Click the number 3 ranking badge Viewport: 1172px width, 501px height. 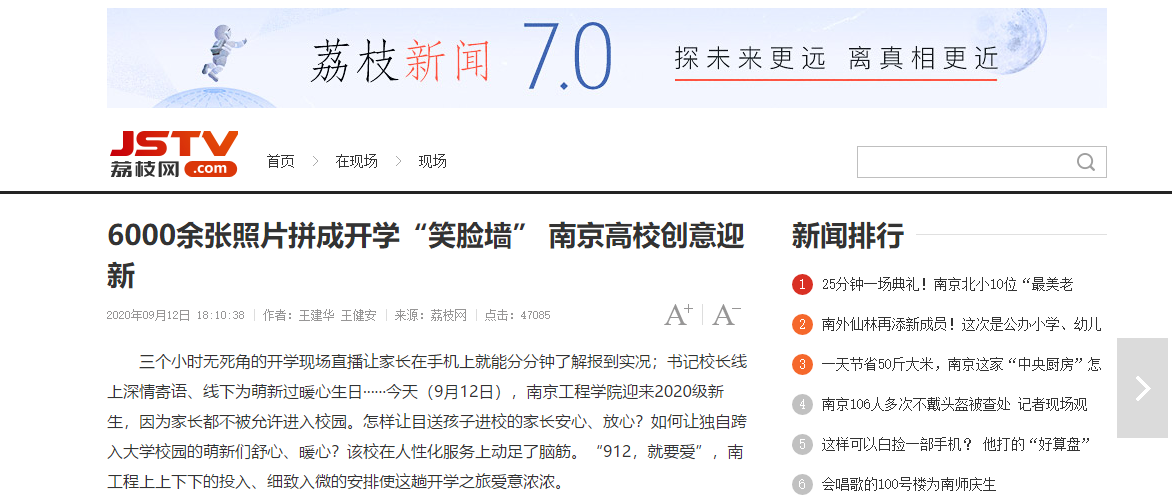[802, 365]
